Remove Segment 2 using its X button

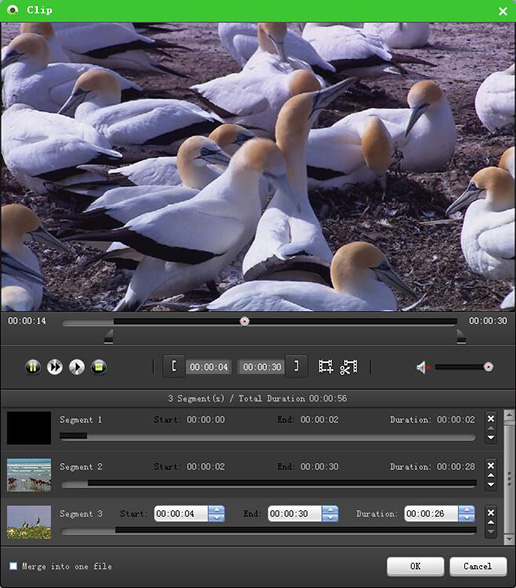tap(490, 466)
